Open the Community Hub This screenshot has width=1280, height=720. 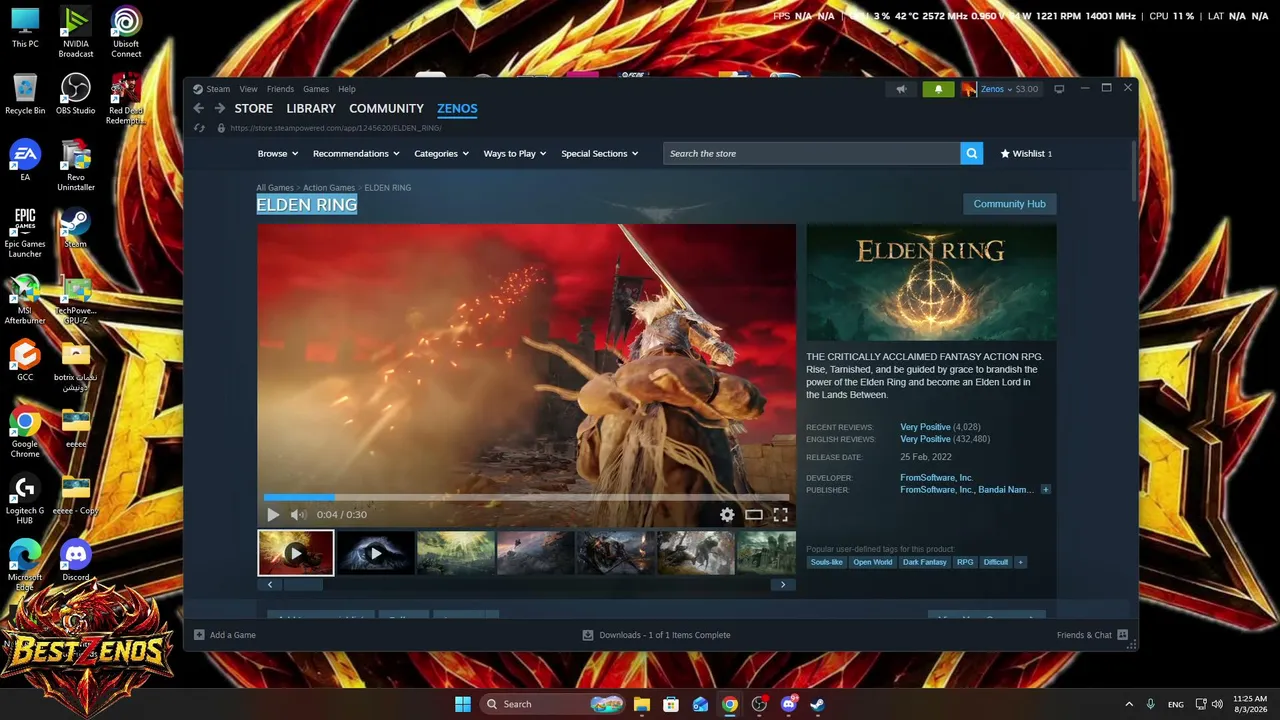coord(1009,204)
